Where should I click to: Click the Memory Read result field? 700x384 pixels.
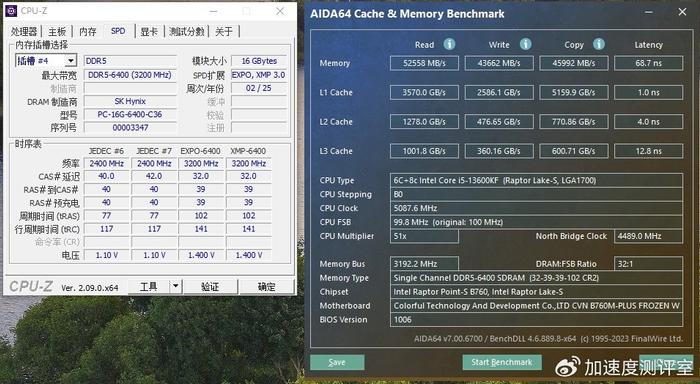tap(424, 63)
